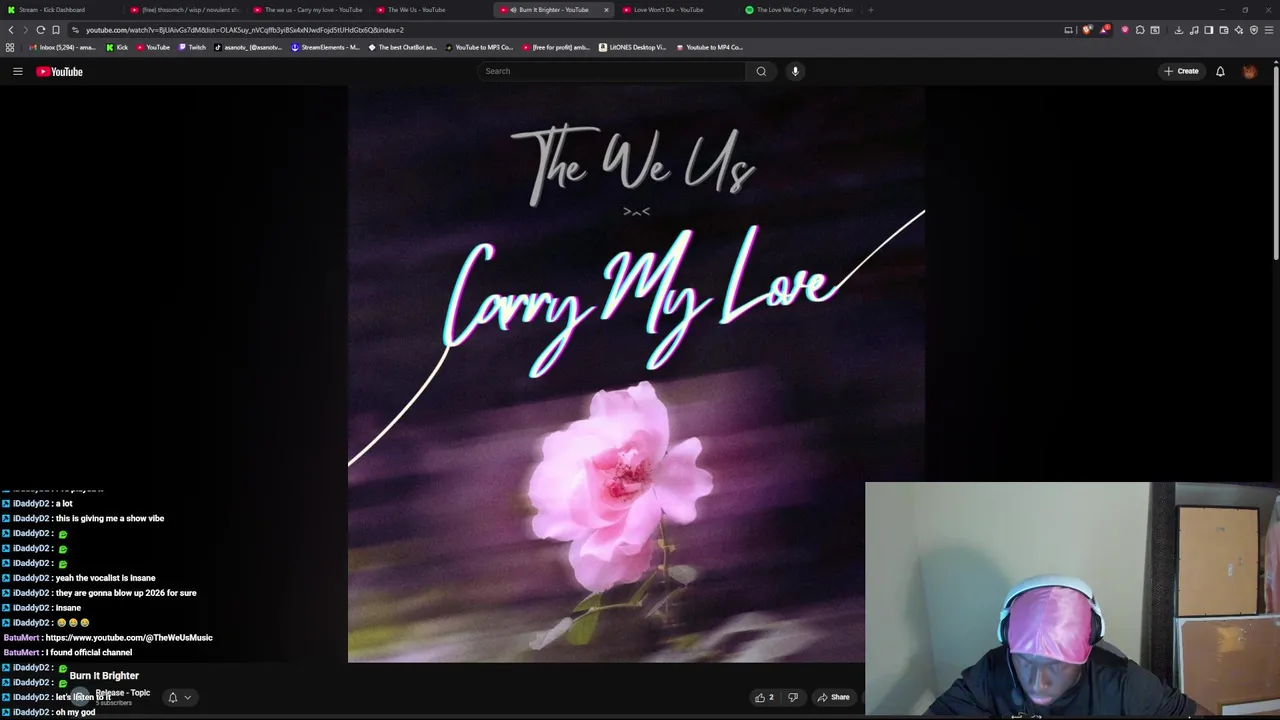Open the VPN shield icon

pos(1254,30)
